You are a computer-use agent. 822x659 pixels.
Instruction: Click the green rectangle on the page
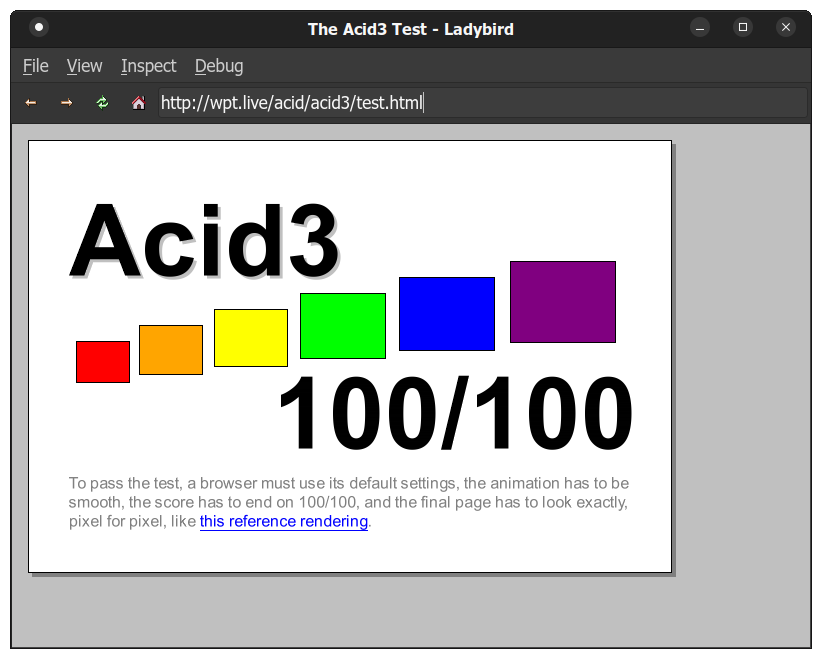click(342, 325)
